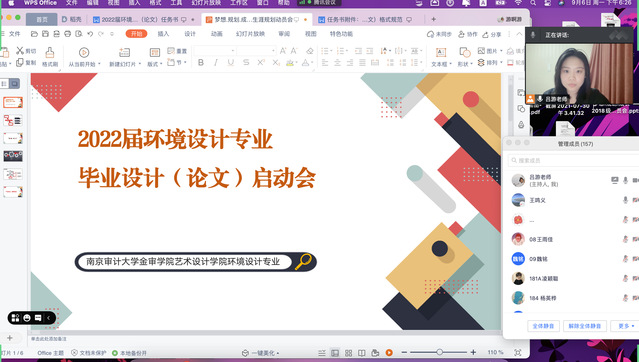639x362 pixels.
Task: Click the Cut scissors icon
Action: pos(20,51)
